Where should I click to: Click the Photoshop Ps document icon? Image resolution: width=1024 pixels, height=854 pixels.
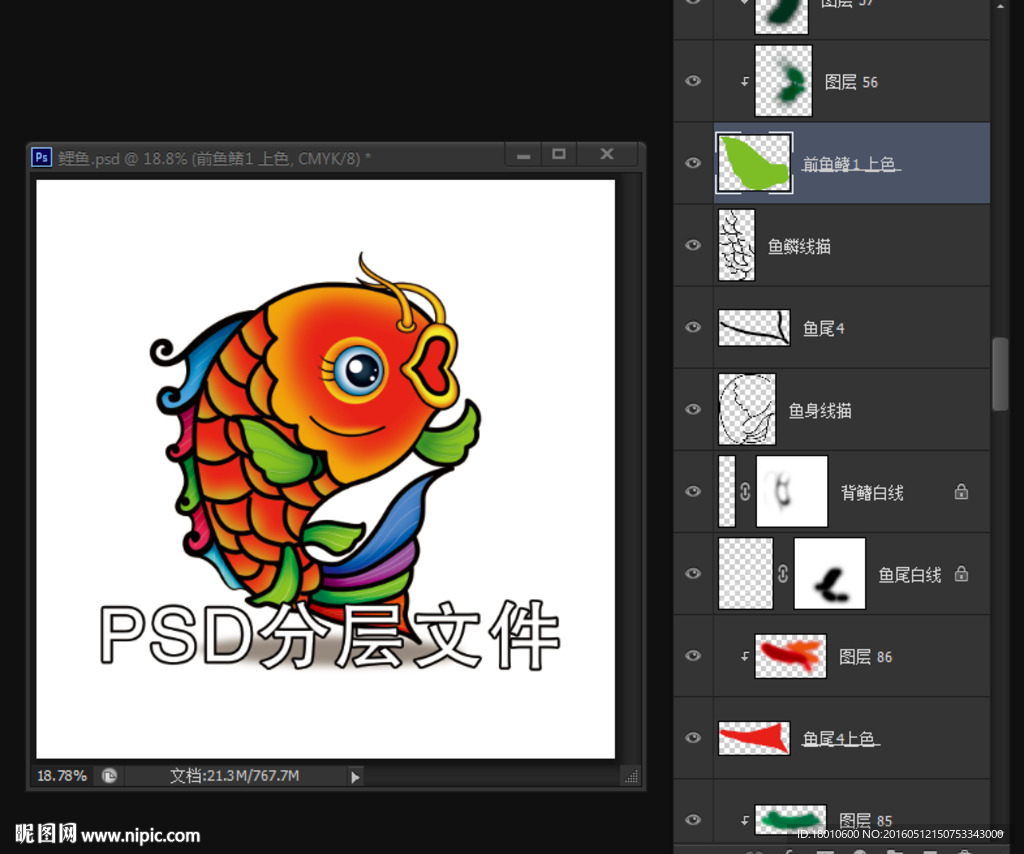tap(42, 157)
